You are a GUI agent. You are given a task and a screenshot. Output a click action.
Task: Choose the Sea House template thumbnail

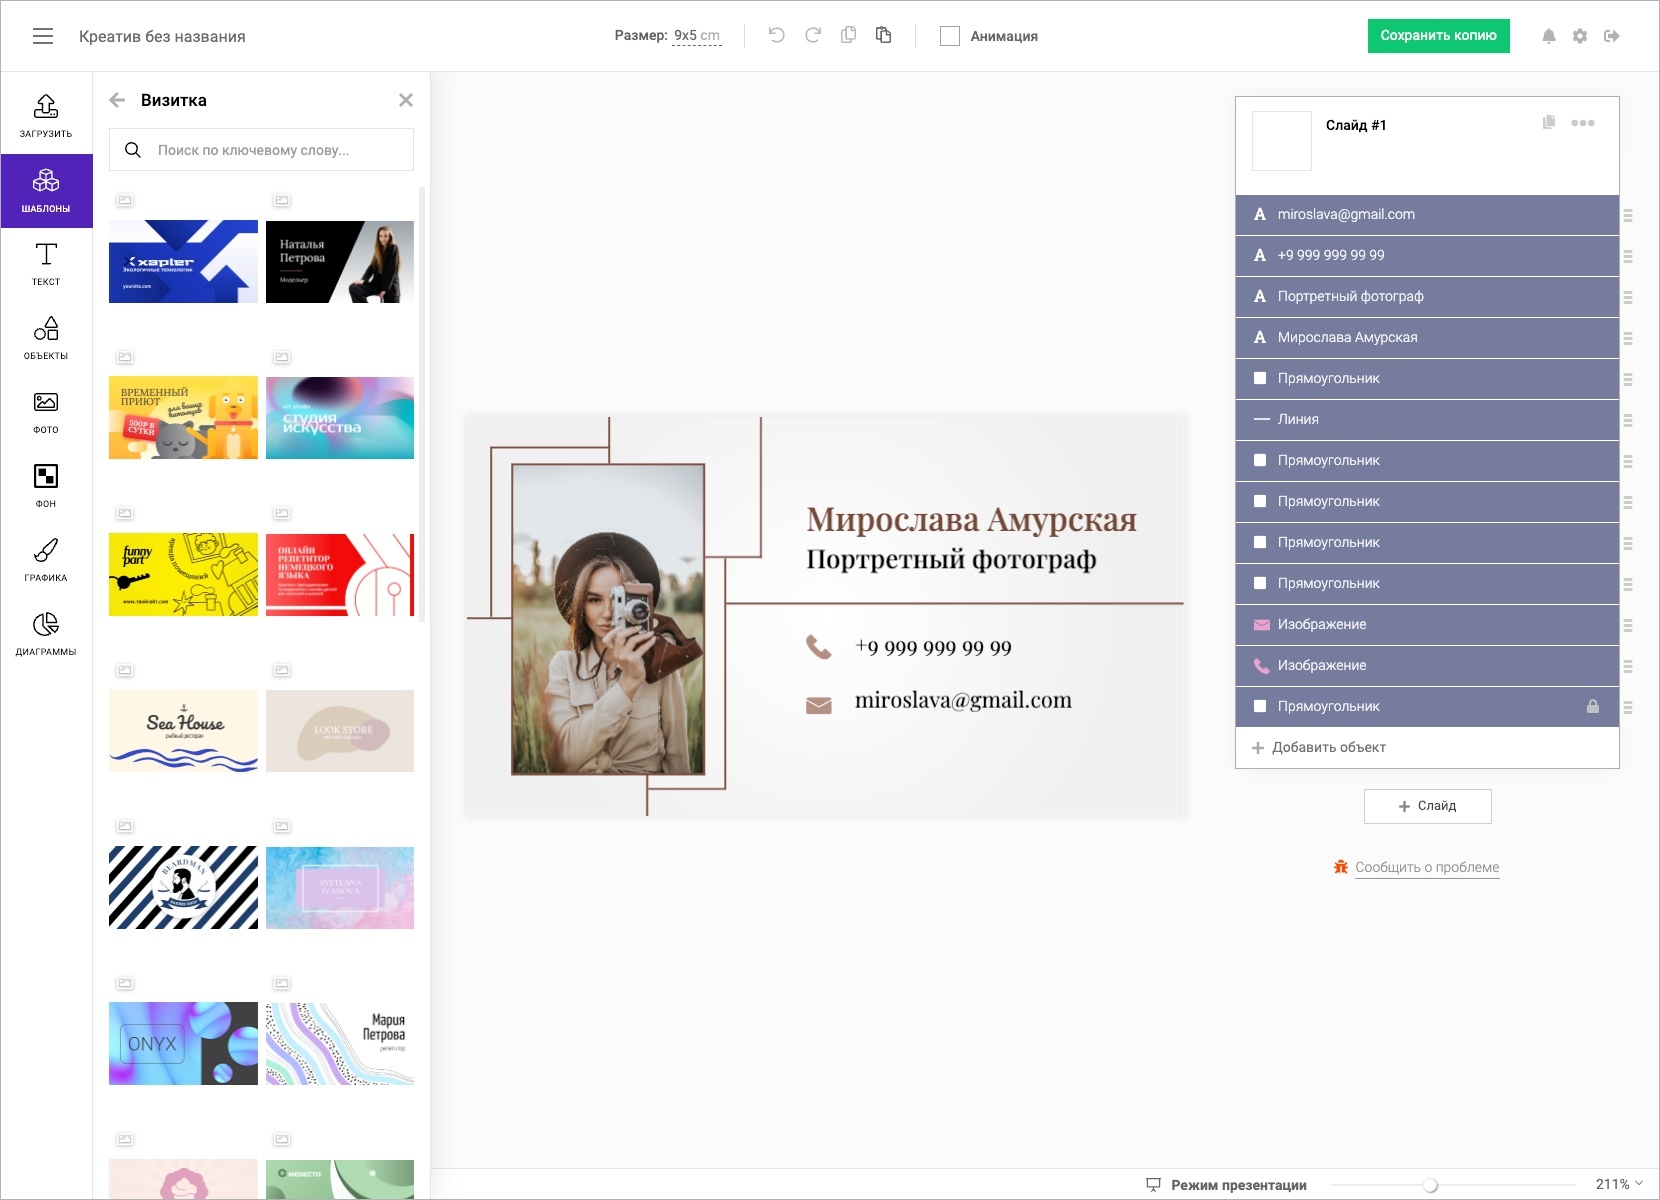click(183, 731)
